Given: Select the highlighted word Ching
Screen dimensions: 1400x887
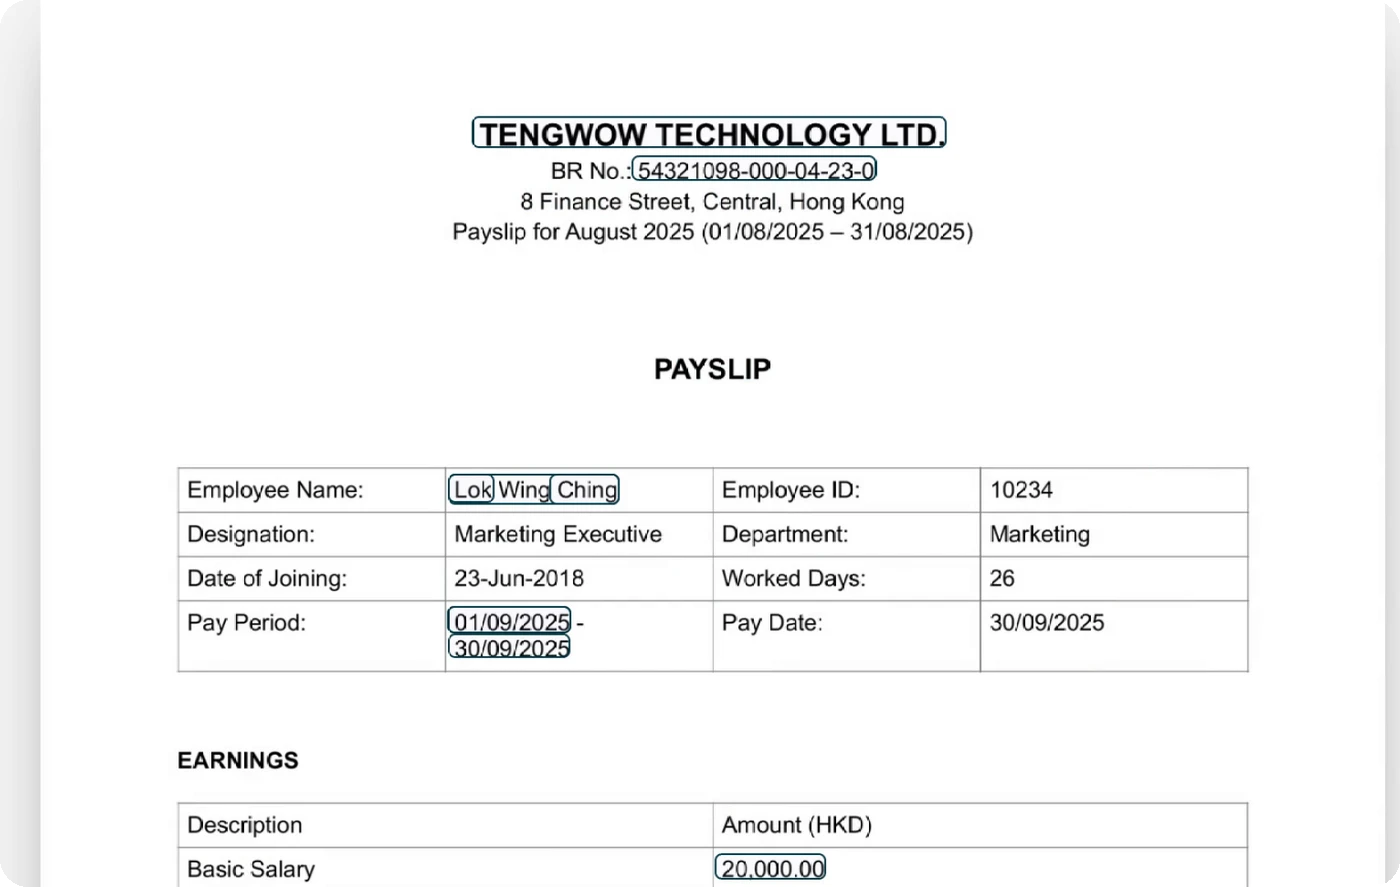Looking at the screenshot, I should click(586, 489).
